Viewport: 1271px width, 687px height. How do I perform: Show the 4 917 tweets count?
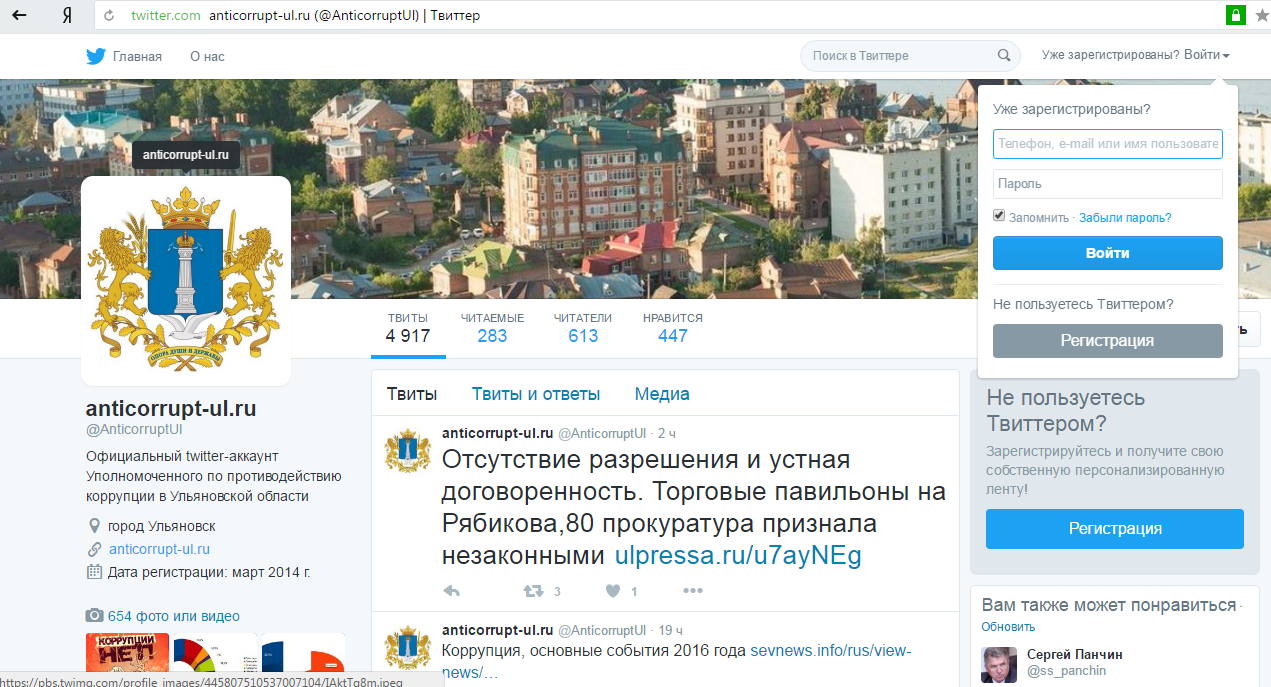coord(408,327)
